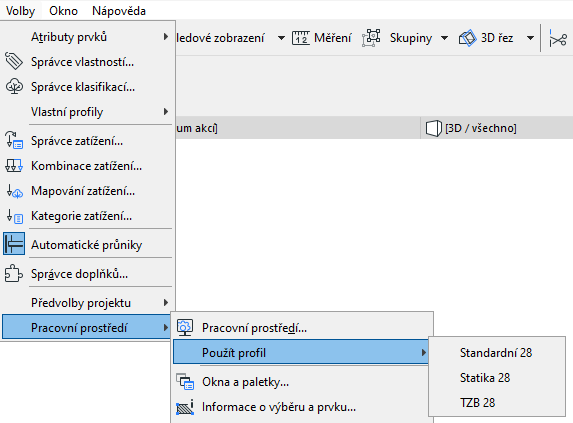Click Správce zatížení icon
The height and width of the screenshot is (423, 573).
click(14, 140)
